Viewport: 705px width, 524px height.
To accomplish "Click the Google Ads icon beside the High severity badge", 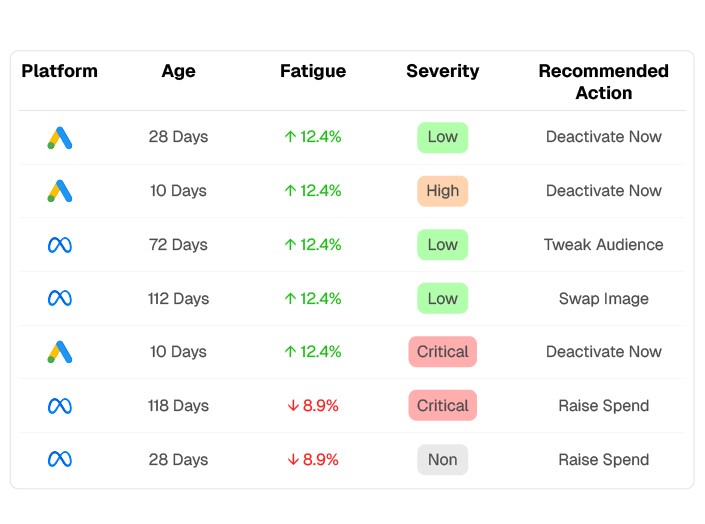I will coord(59,191).
